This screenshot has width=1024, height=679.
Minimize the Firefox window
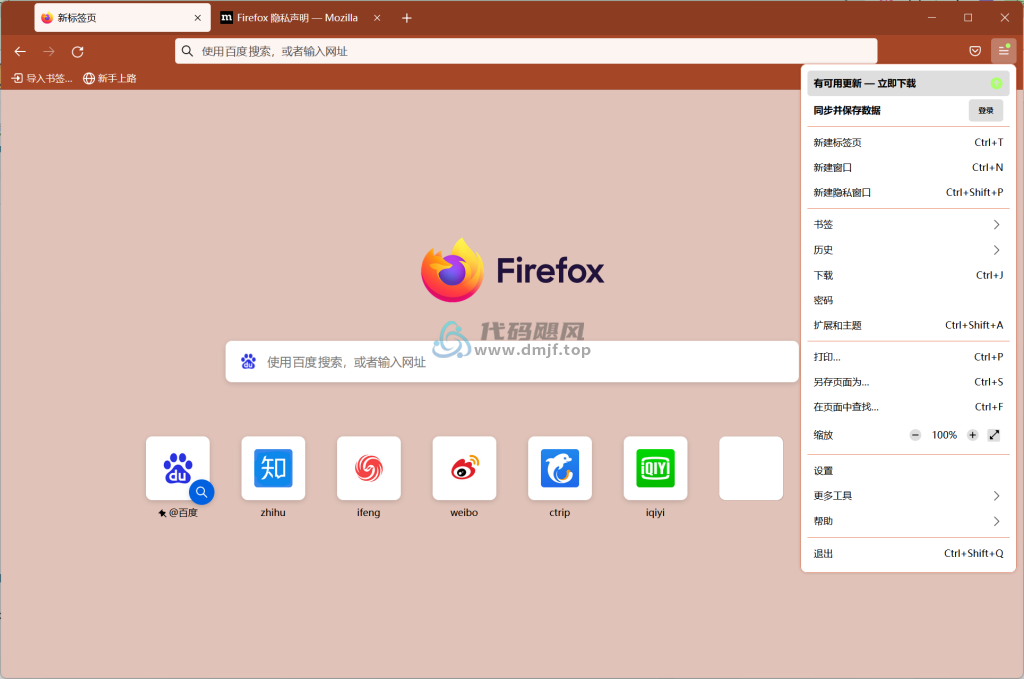pos(932,18)
